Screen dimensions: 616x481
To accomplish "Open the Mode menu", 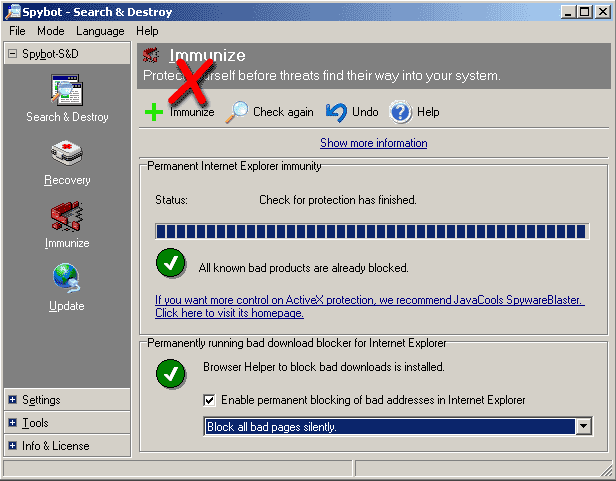I will point(50,31).
